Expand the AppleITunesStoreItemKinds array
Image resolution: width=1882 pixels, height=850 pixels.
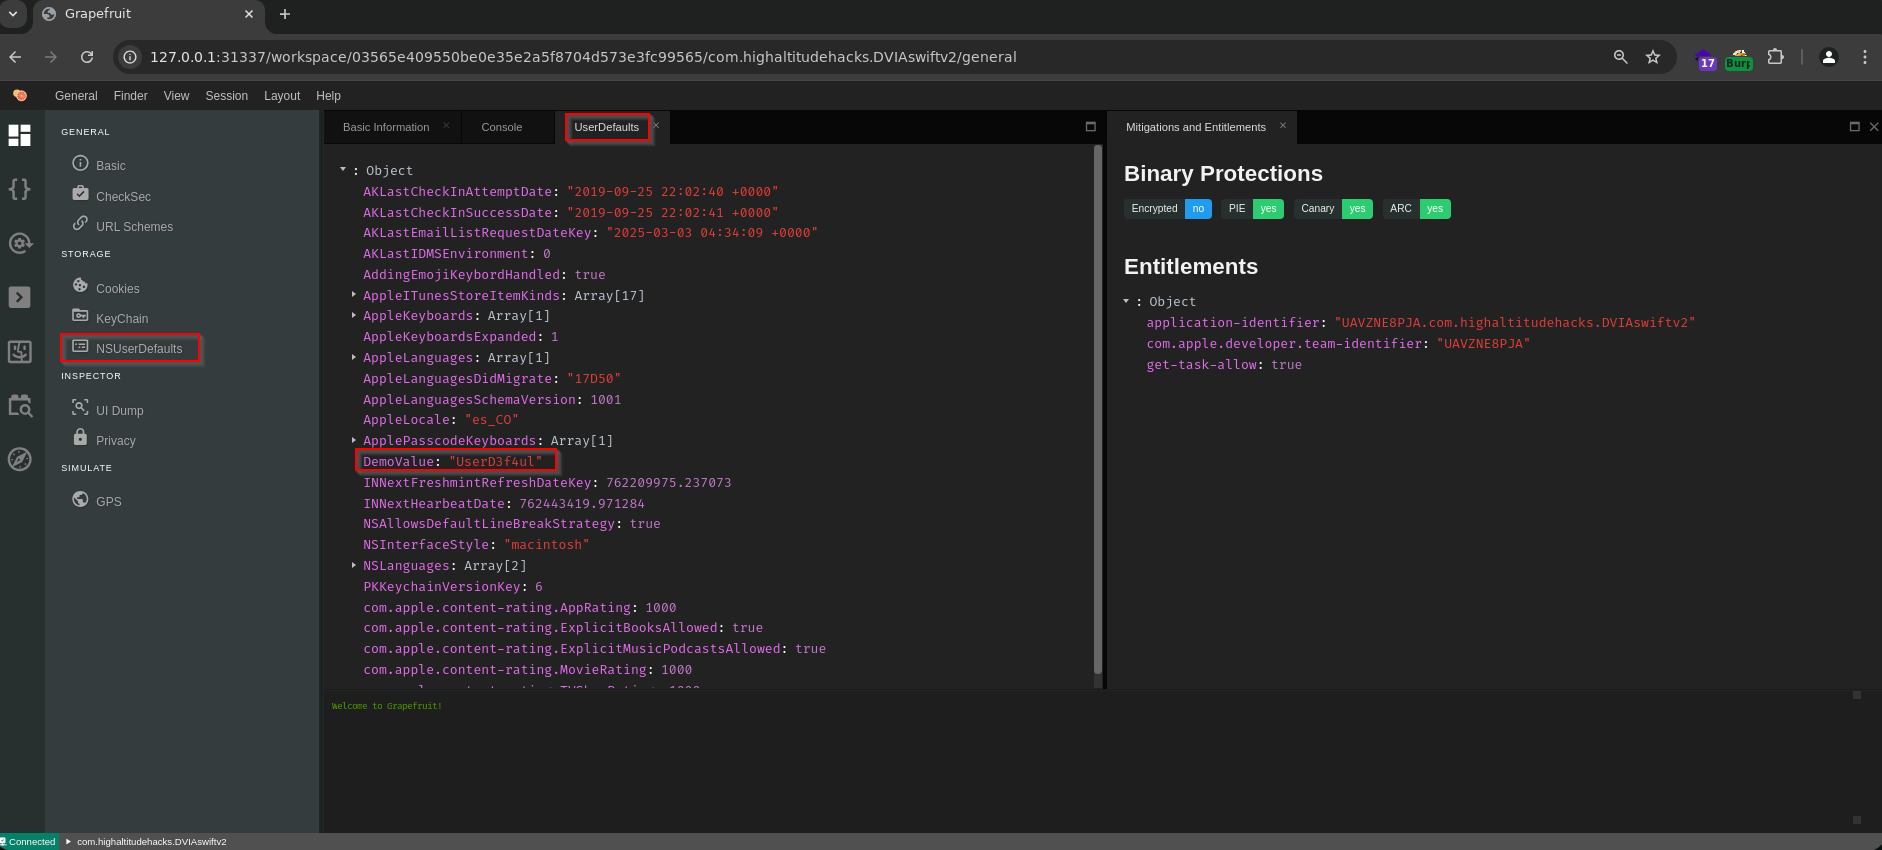[x=354, y=295]
